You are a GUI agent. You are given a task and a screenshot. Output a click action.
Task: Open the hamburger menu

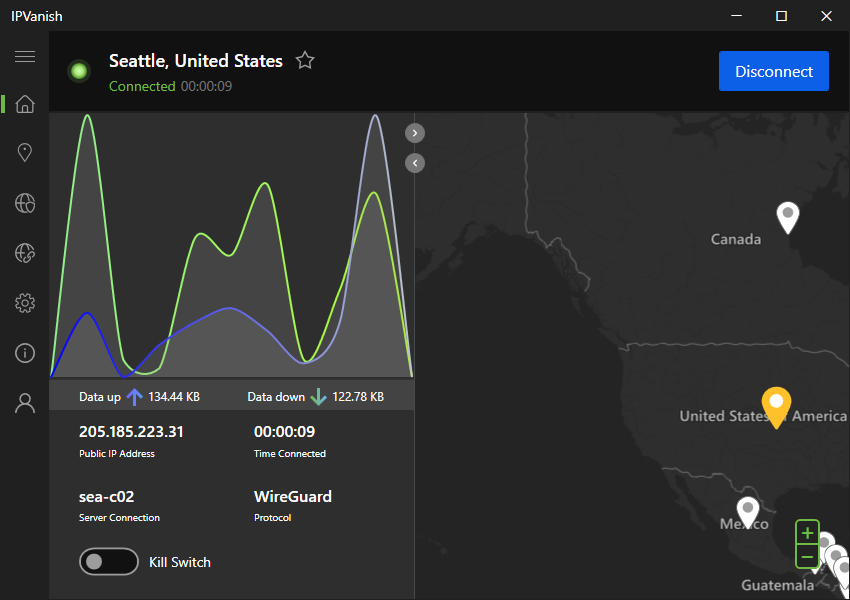coord(25,57)
